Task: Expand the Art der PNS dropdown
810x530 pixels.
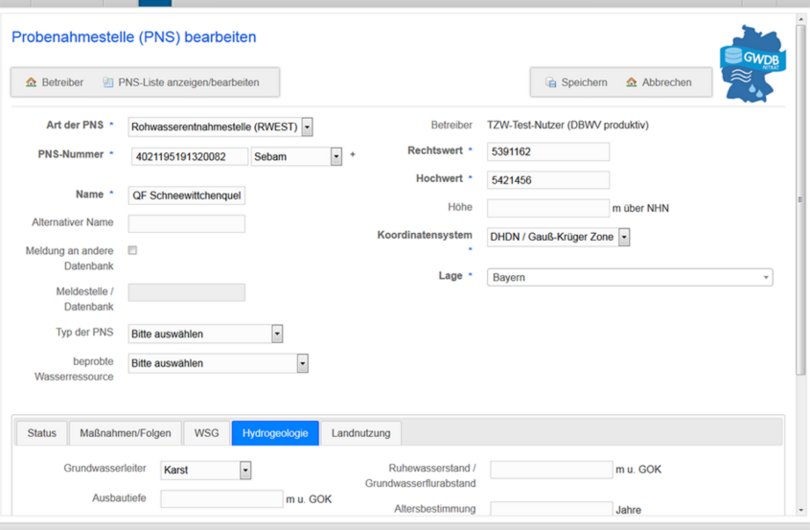Action: (x=307, y=127)
